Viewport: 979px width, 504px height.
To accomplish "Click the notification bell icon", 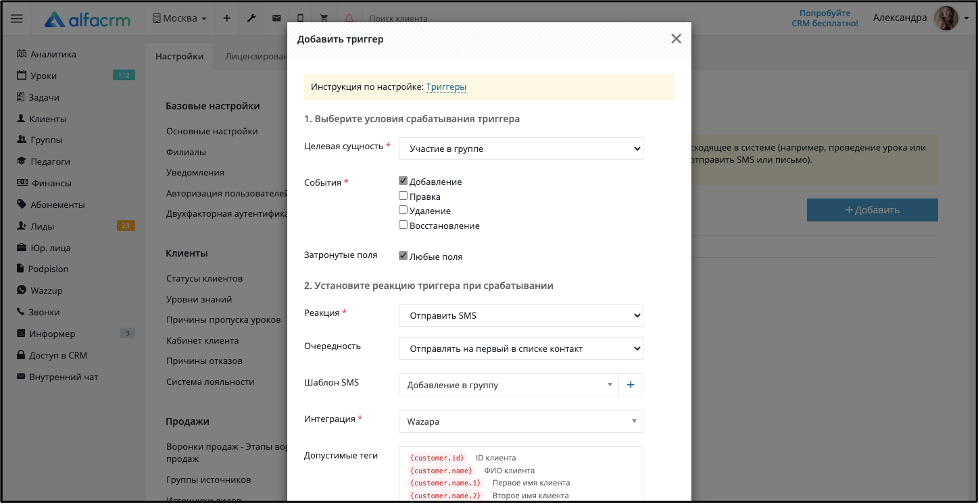I will (349, 19).
